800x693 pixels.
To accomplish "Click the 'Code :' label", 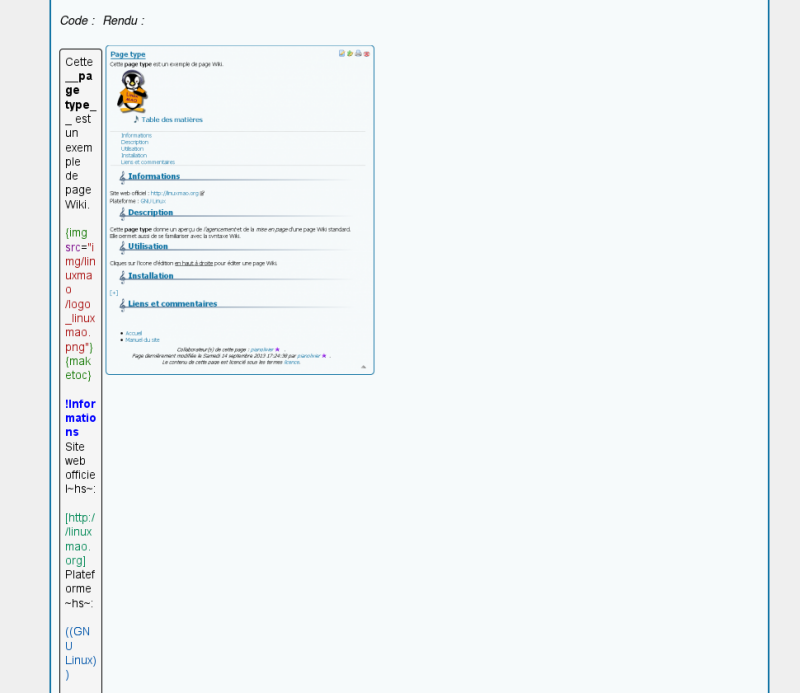I will click(x=78, y=21).
